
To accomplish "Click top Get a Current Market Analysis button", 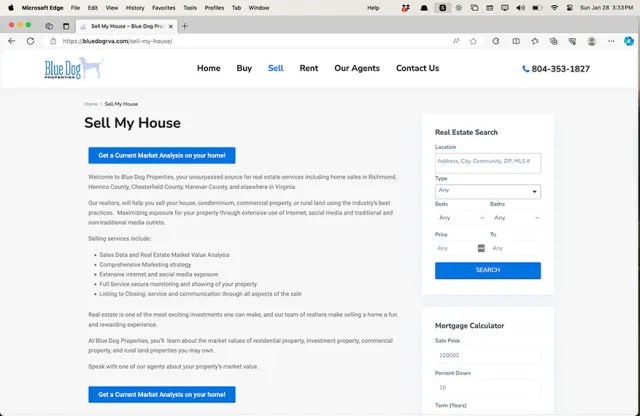I will click(162, 156).
